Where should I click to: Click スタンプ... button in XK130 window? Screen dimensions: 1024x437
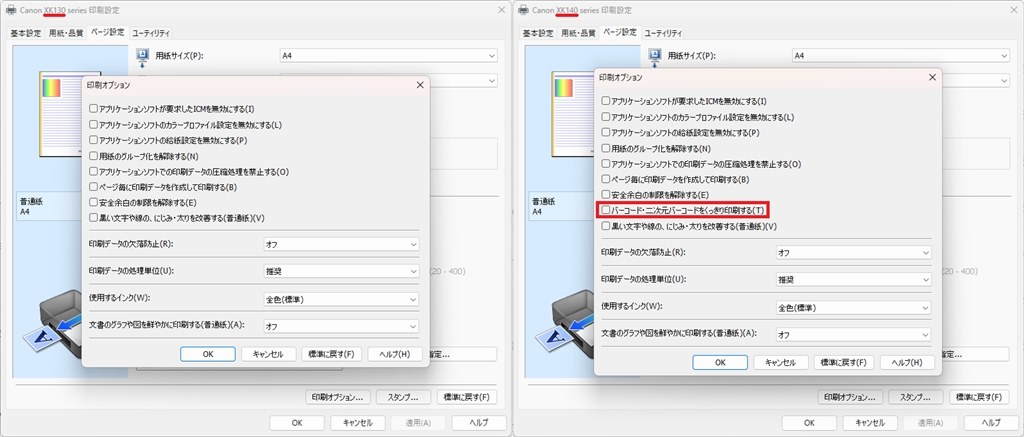click(403, 397)
